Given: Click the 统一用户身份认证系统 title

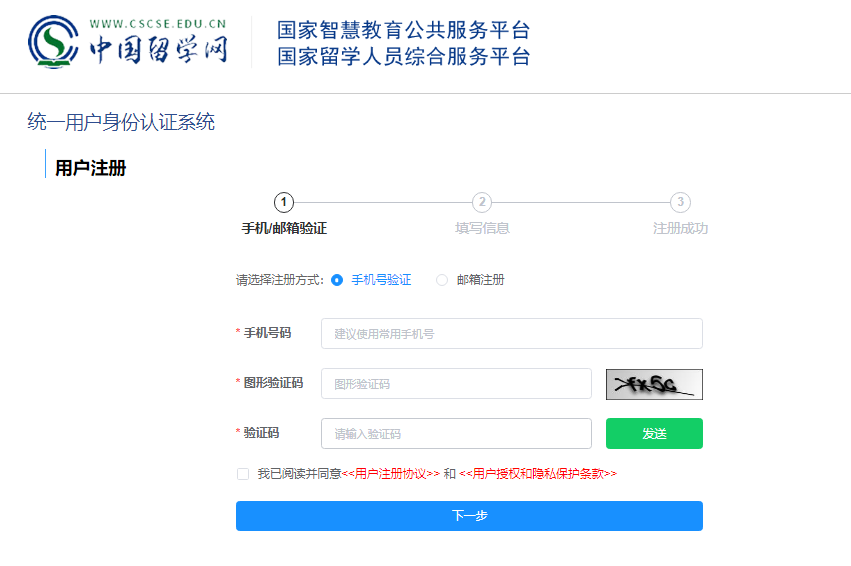Looking at the screenshot, I should tap(121, 122).
